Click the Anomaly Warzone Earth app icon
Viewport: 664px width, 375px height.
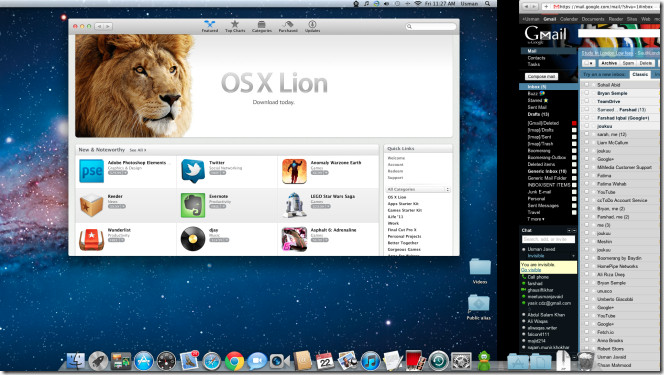pos(294,171)
